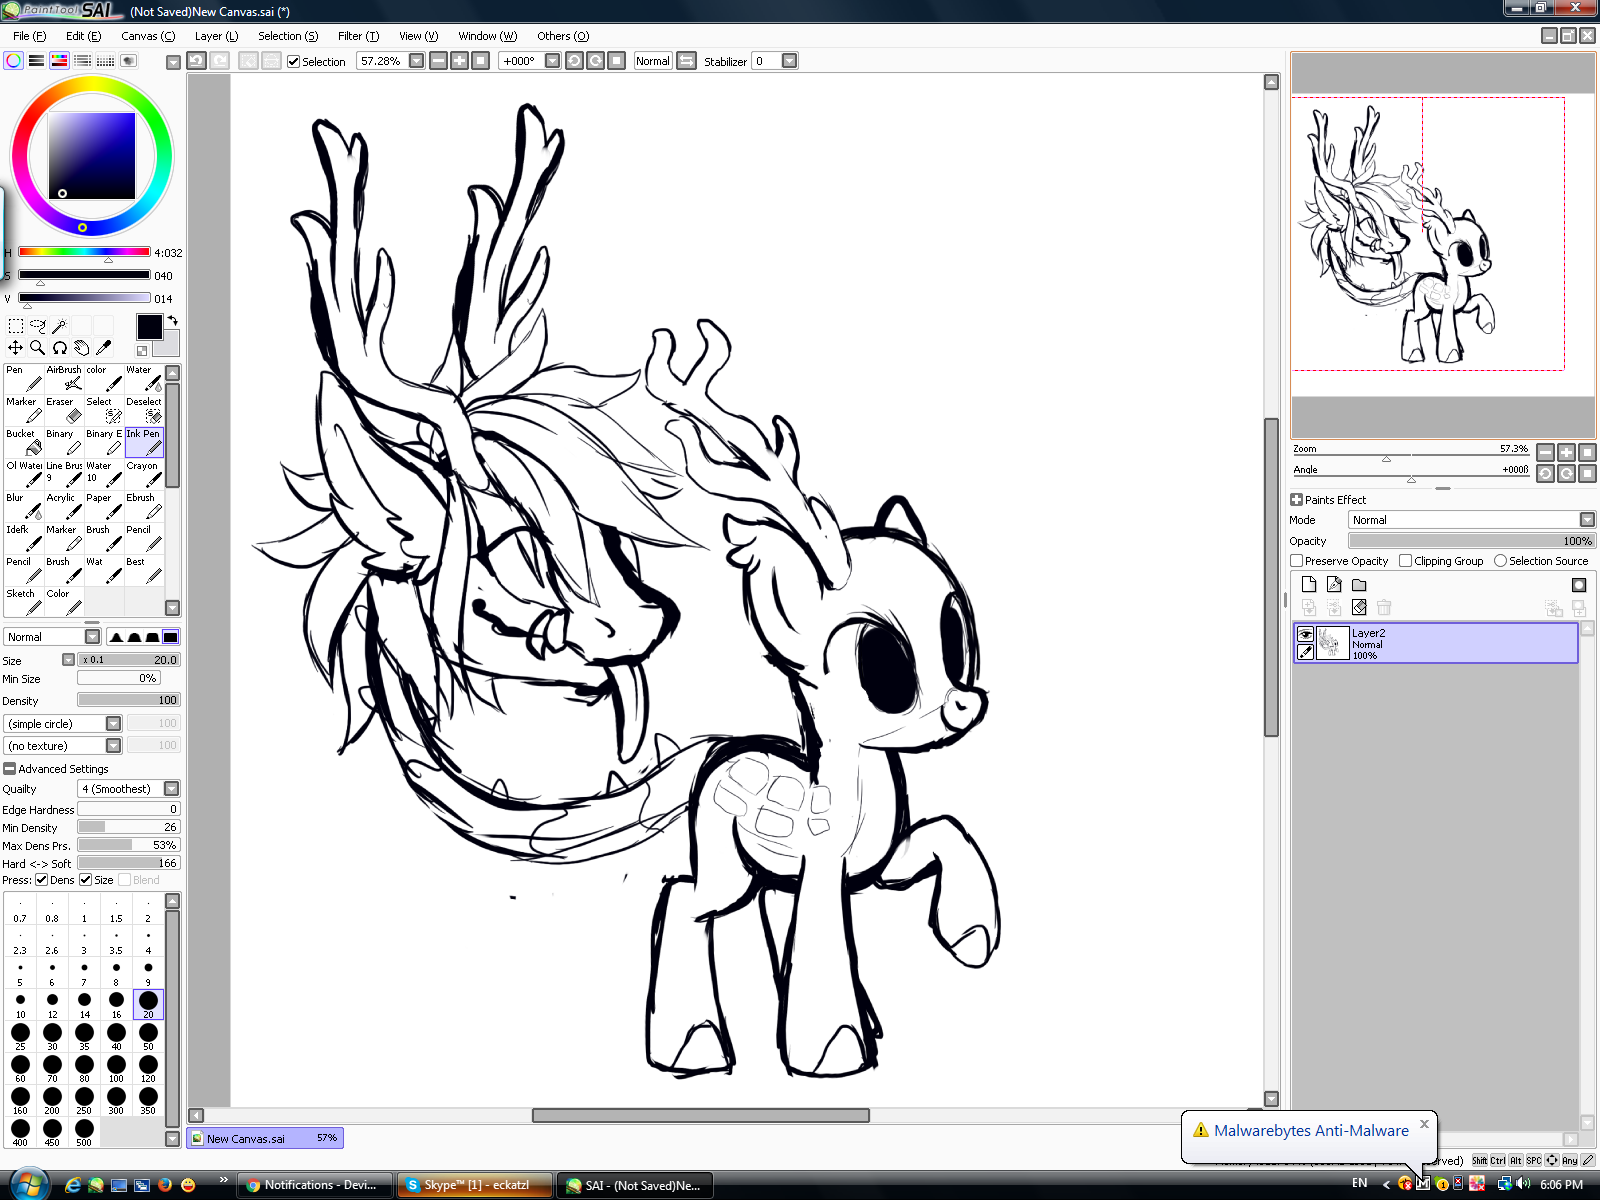
Task: Open the Quality smoothest dropdown
Action: tap(172, 789)
